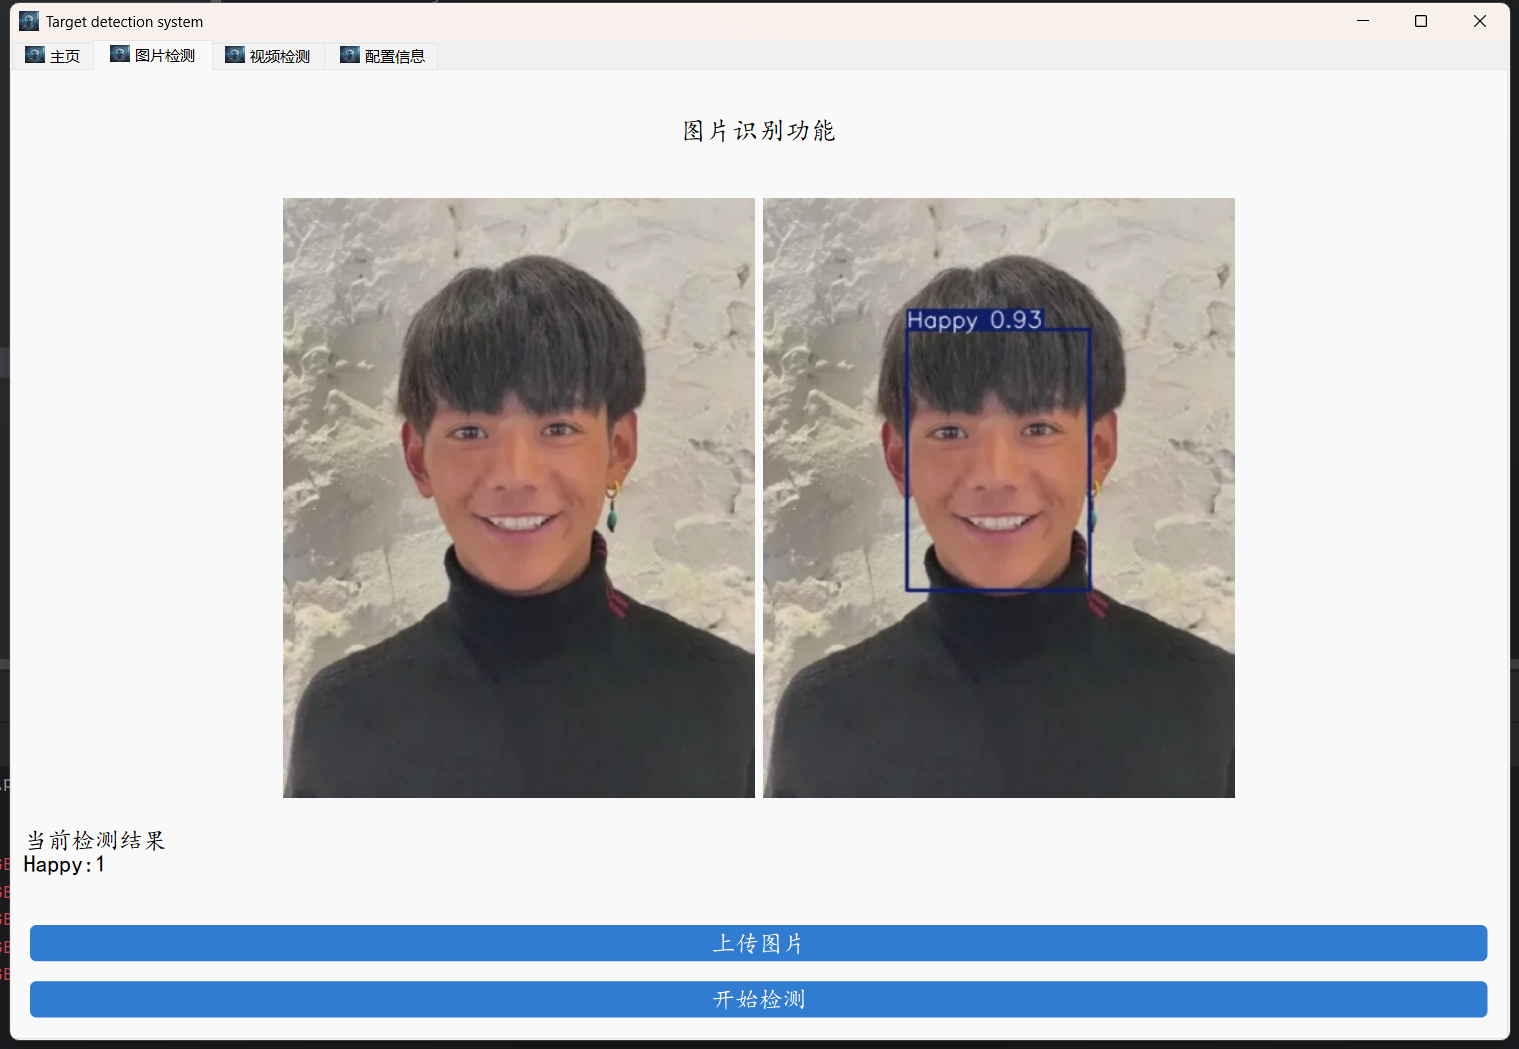Image resolution: width=1519 pixels, height=1049 pixels.
Task: Close the Target detection system window
Action: pos(1480,21)
